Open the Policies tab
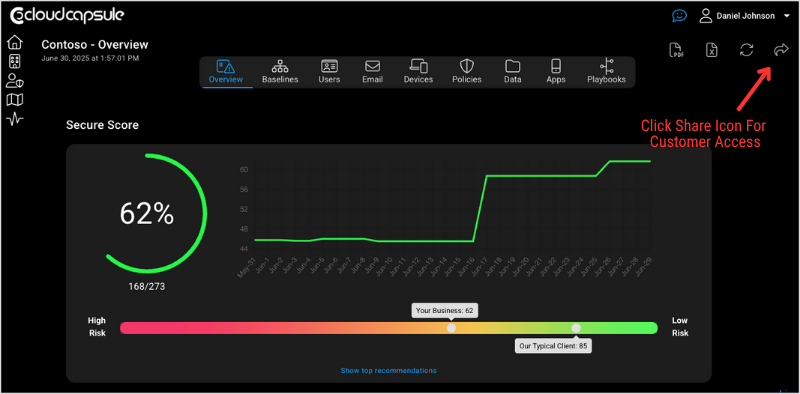Viewport: 800px width, 394px height. pyautogui.click(x=467, y=72)
